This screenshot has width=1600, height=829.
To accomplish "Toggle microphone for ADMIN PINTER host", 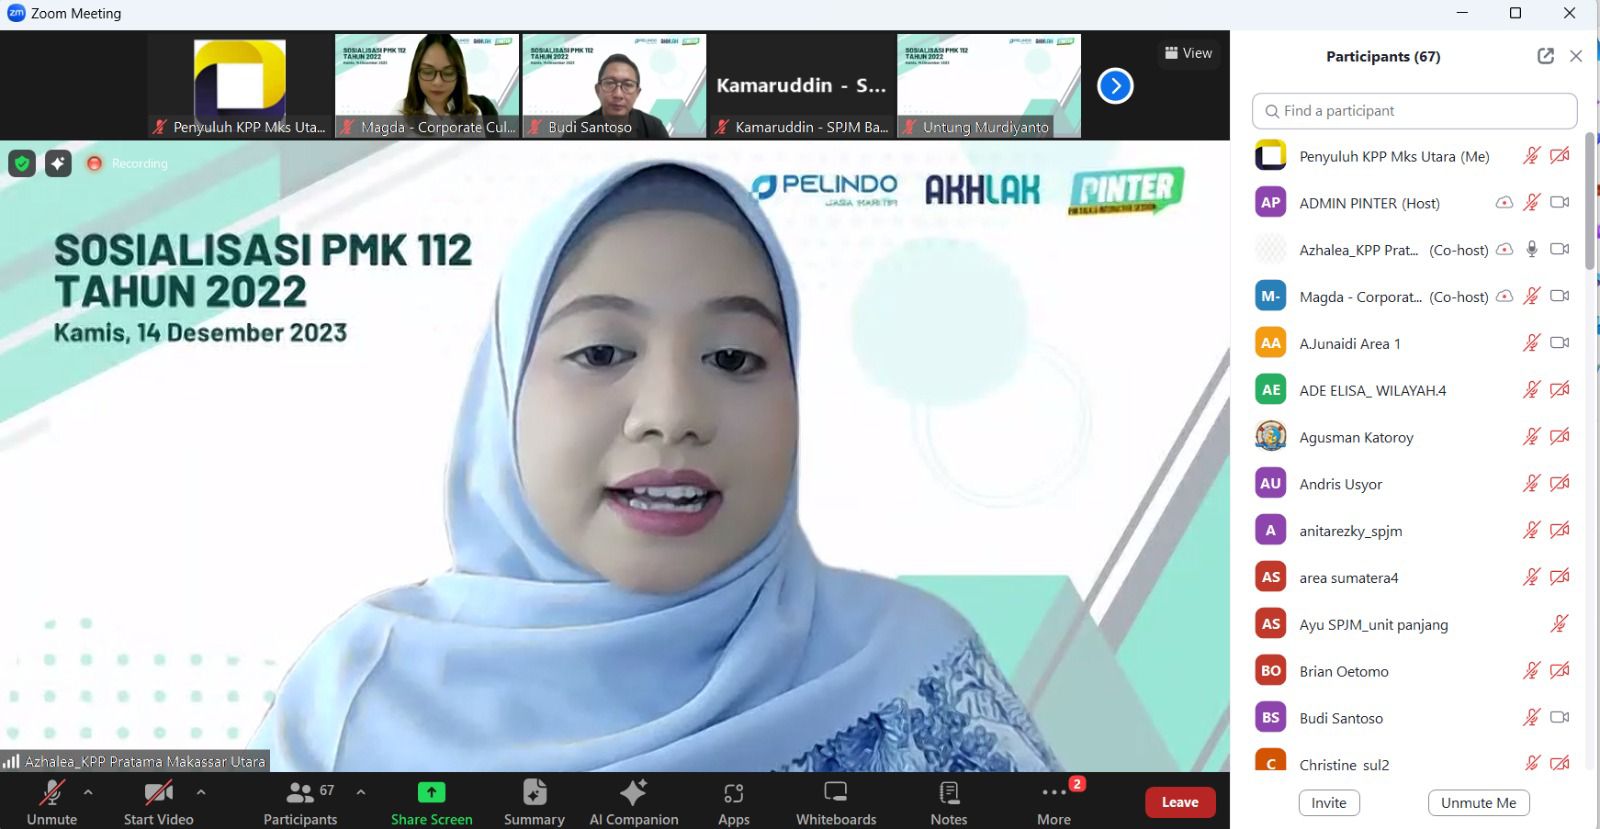I will click(1531, 203).
